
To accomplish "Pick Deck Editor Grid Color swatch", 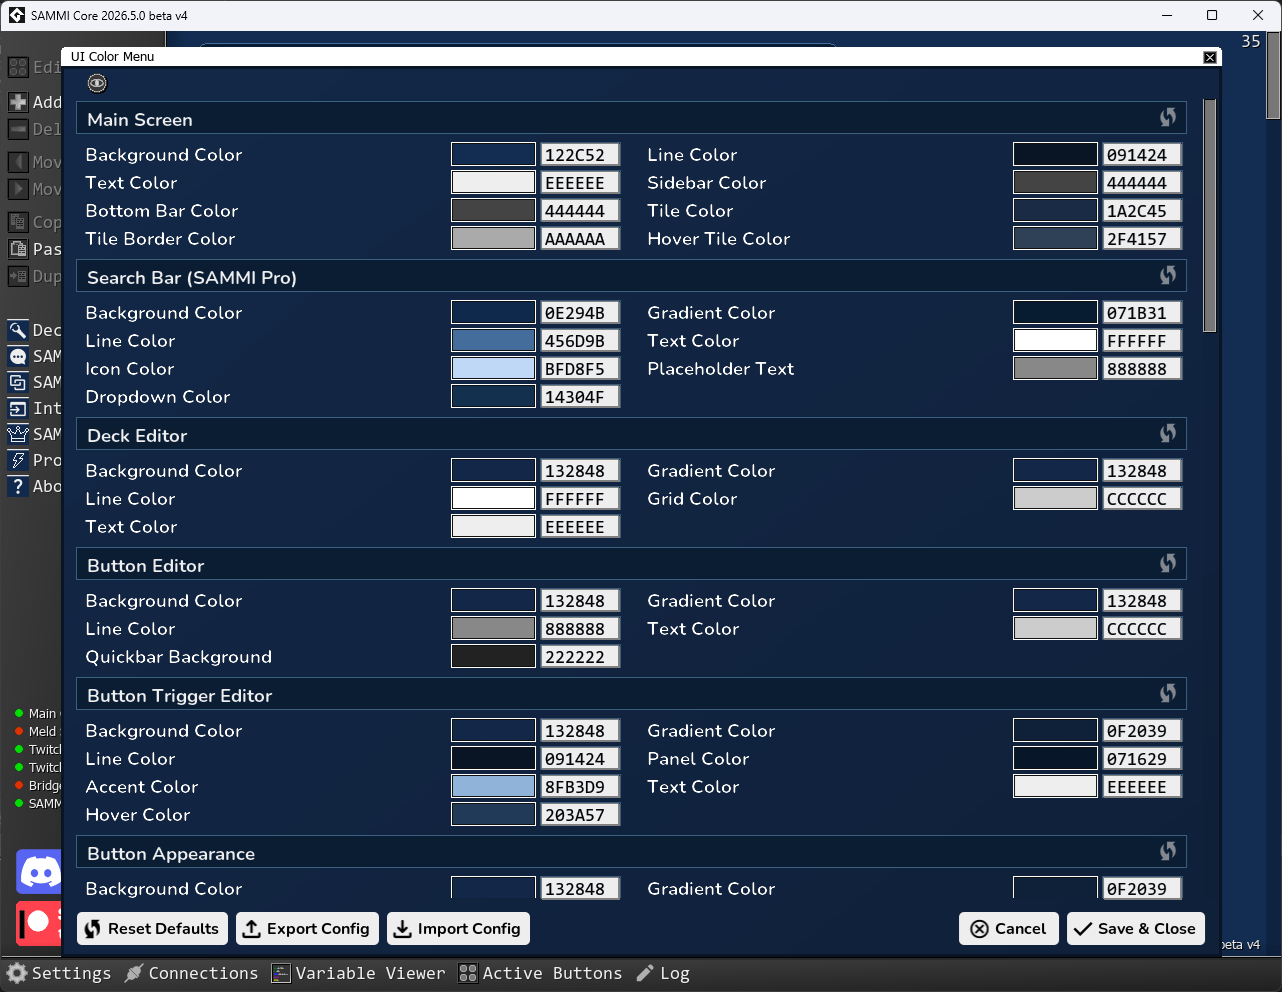I will pyautogui.click(x=1055, y=498).
